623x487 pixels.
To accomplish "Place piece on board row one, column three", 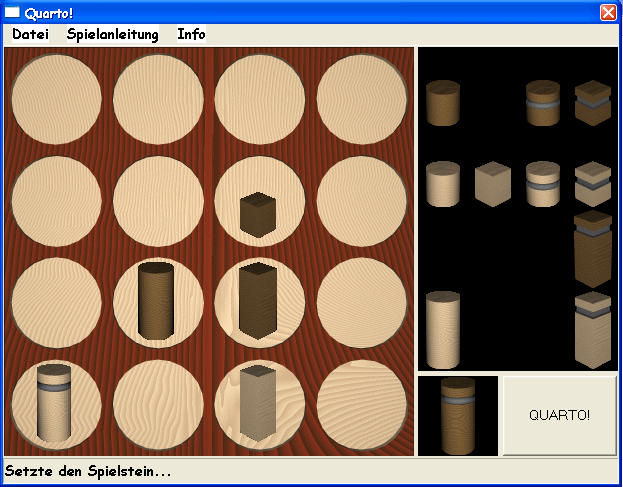I will click(x=260, y=99).
